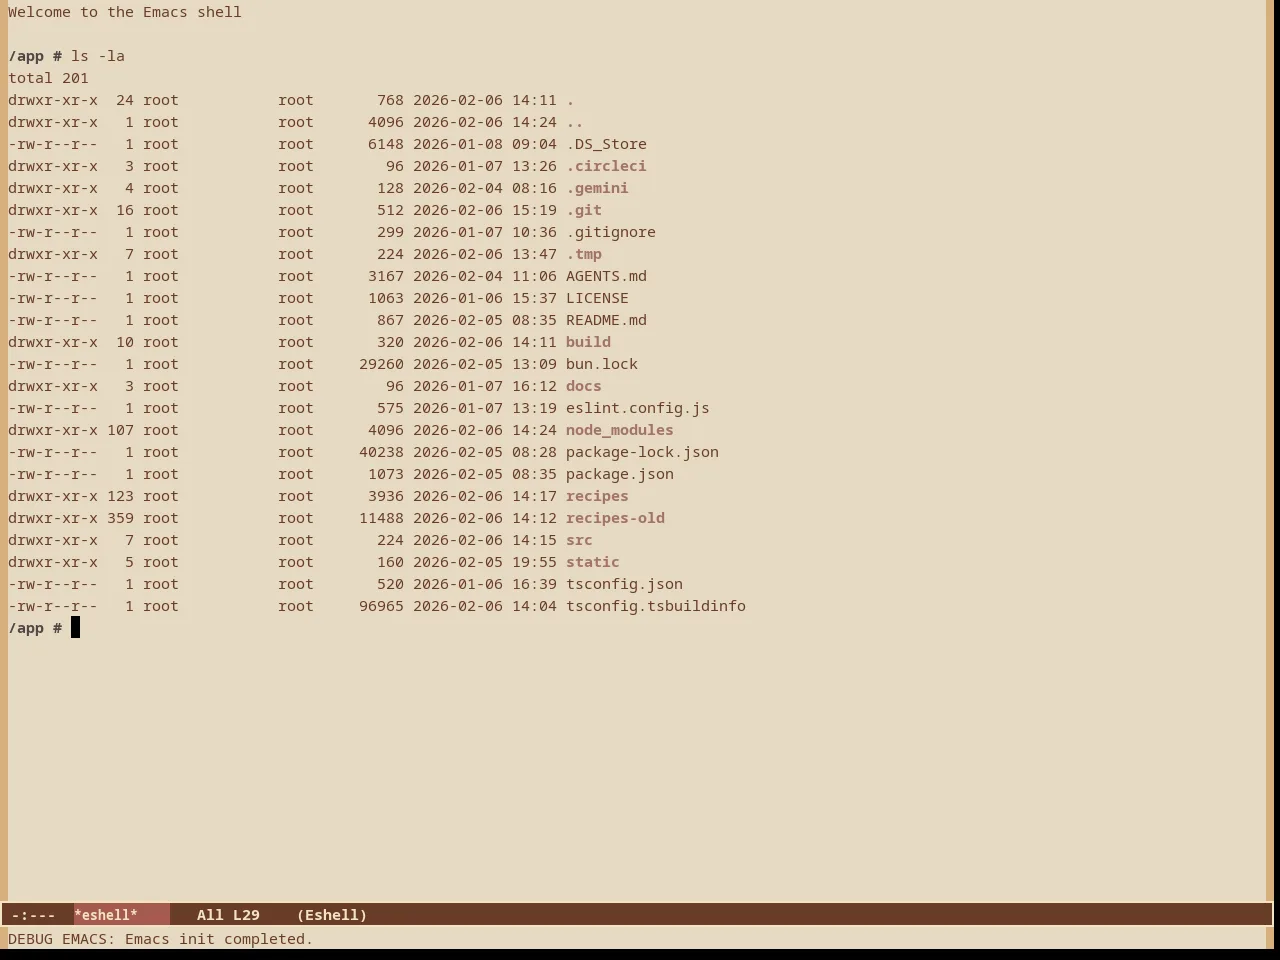Click the link count 107 value

120,430
